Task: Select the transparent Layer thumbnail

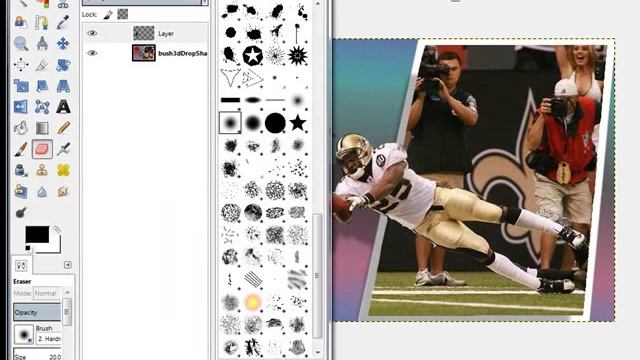Action: (x=144, y=33)
